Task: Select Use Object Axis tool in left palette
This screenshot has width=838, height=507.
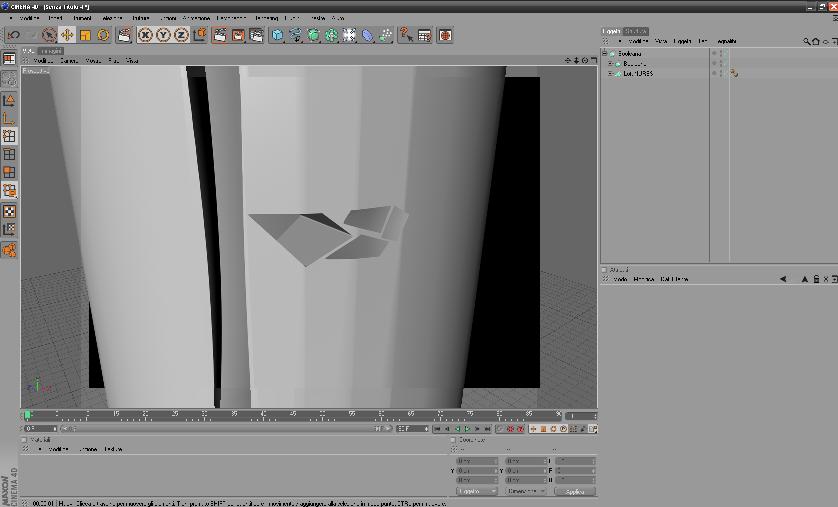Action: (9, 118)
